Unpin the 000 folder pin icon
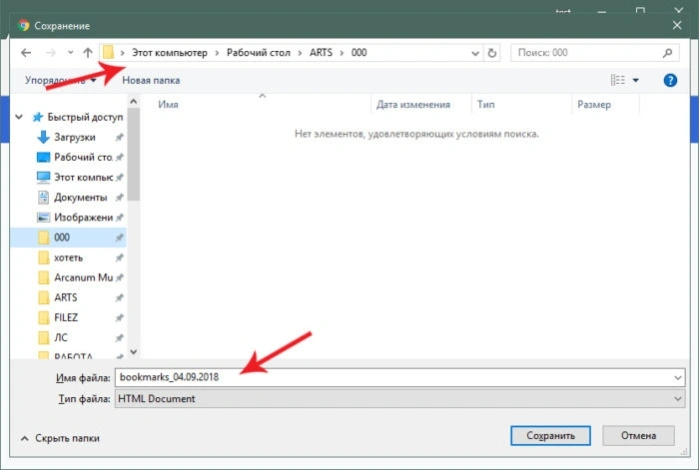Viewport: 699px width, 470px height. click(x=119, y=238)
